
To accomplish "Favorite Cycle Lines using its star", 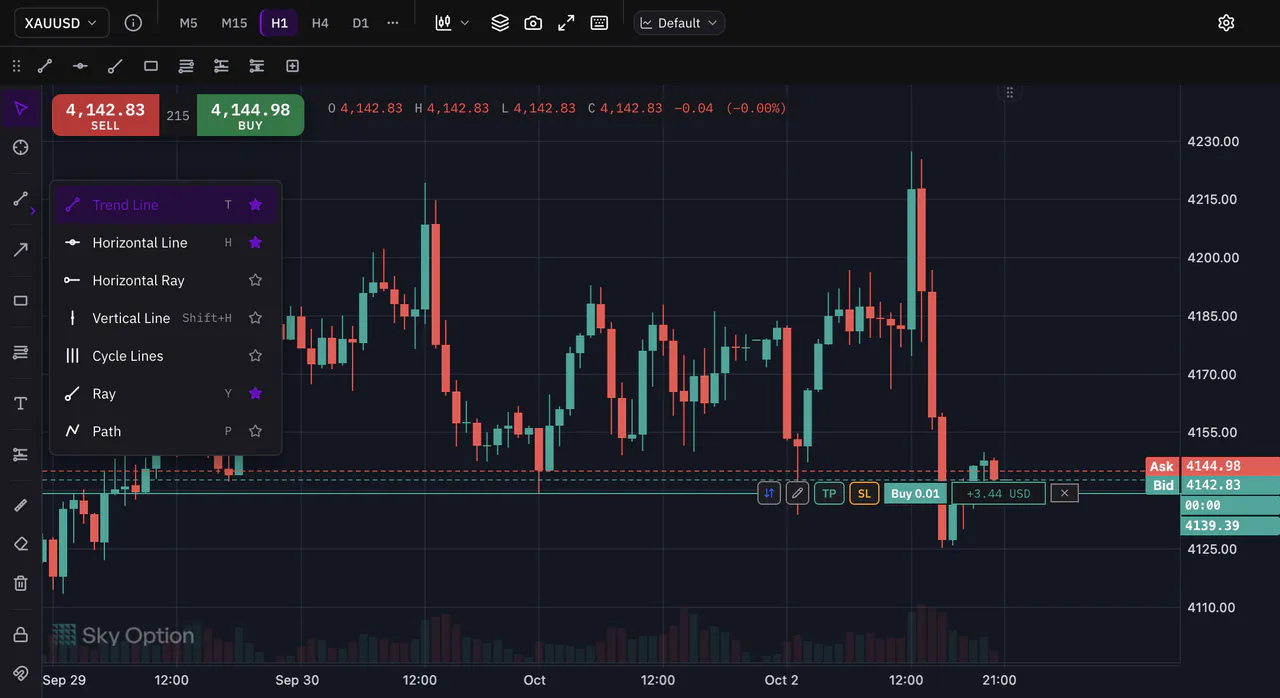I will pos(255,356).
